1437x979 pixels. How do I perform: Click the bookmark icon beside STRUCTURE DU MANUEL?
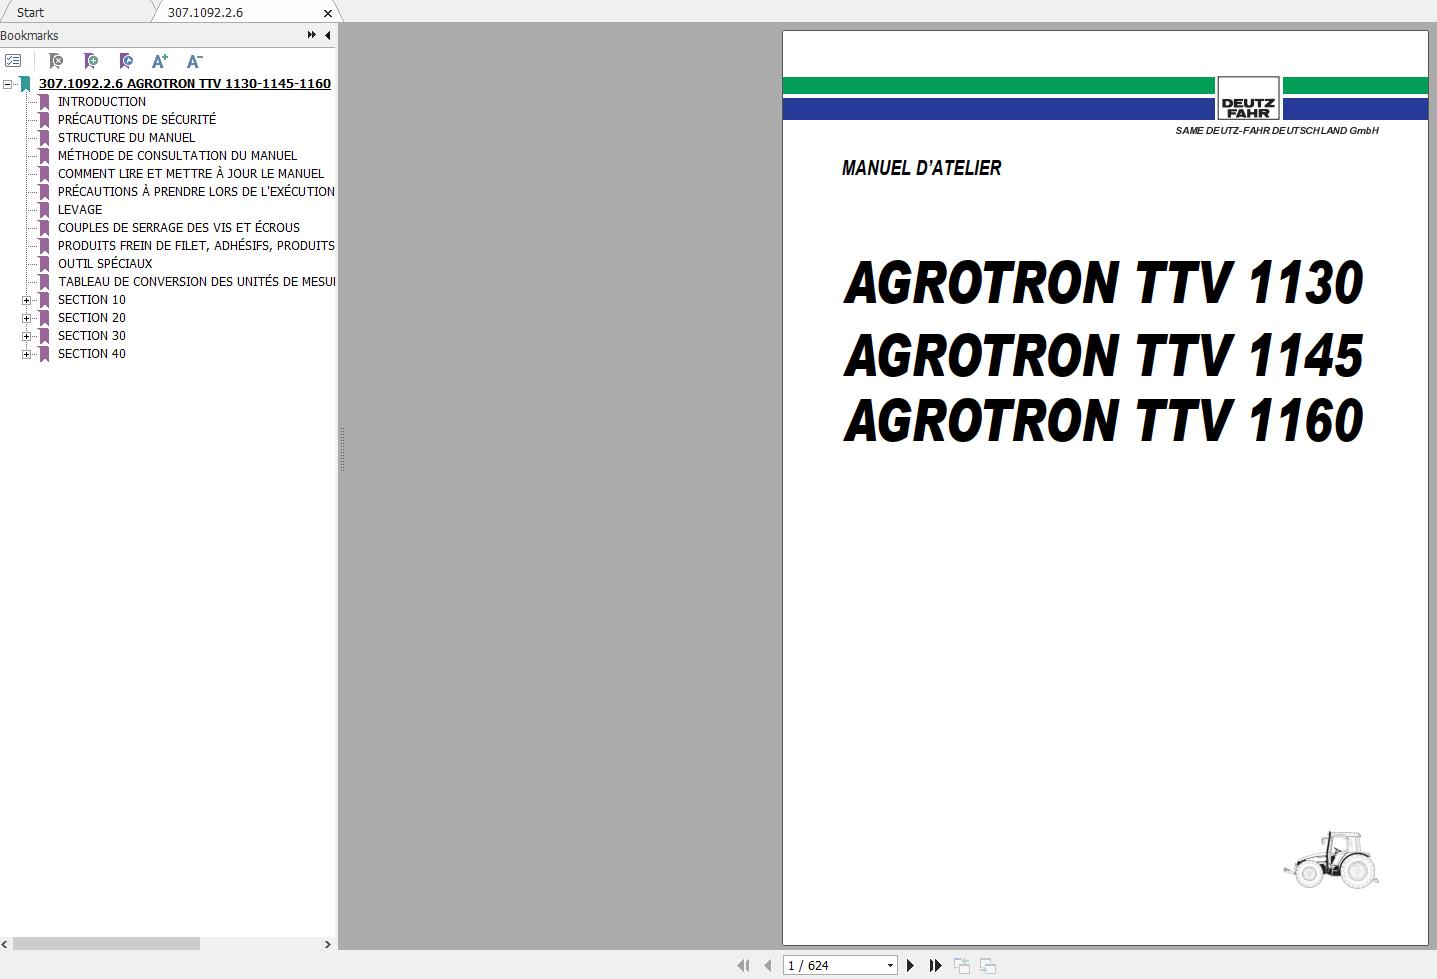[x=44, y=138]
